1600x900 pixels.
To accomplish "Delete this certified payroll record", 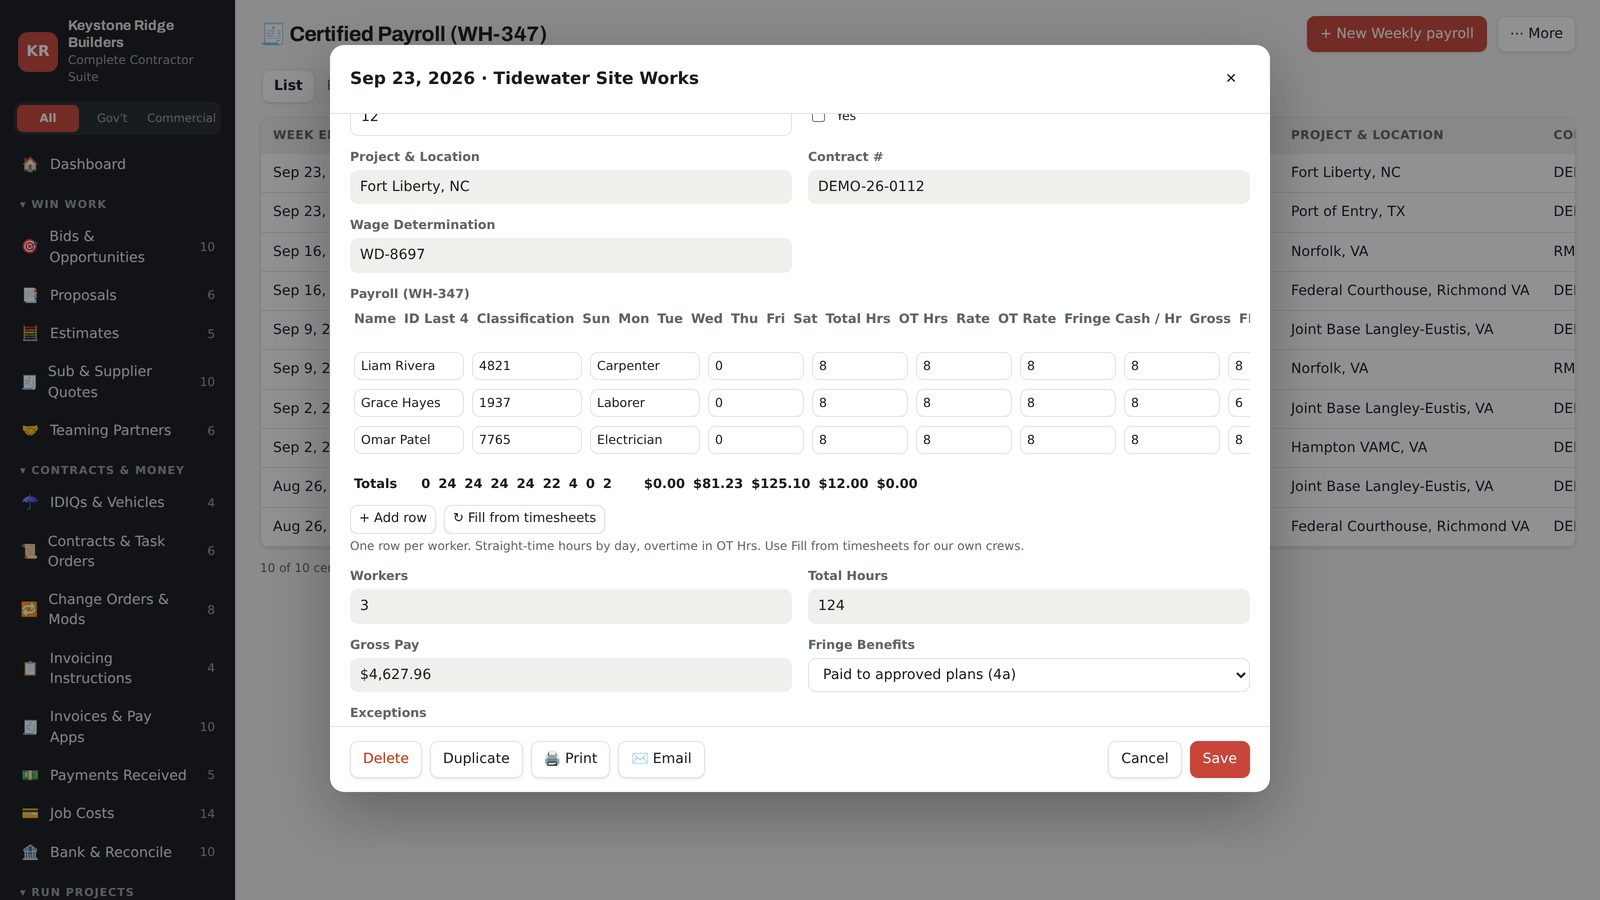I will [386, 759].
